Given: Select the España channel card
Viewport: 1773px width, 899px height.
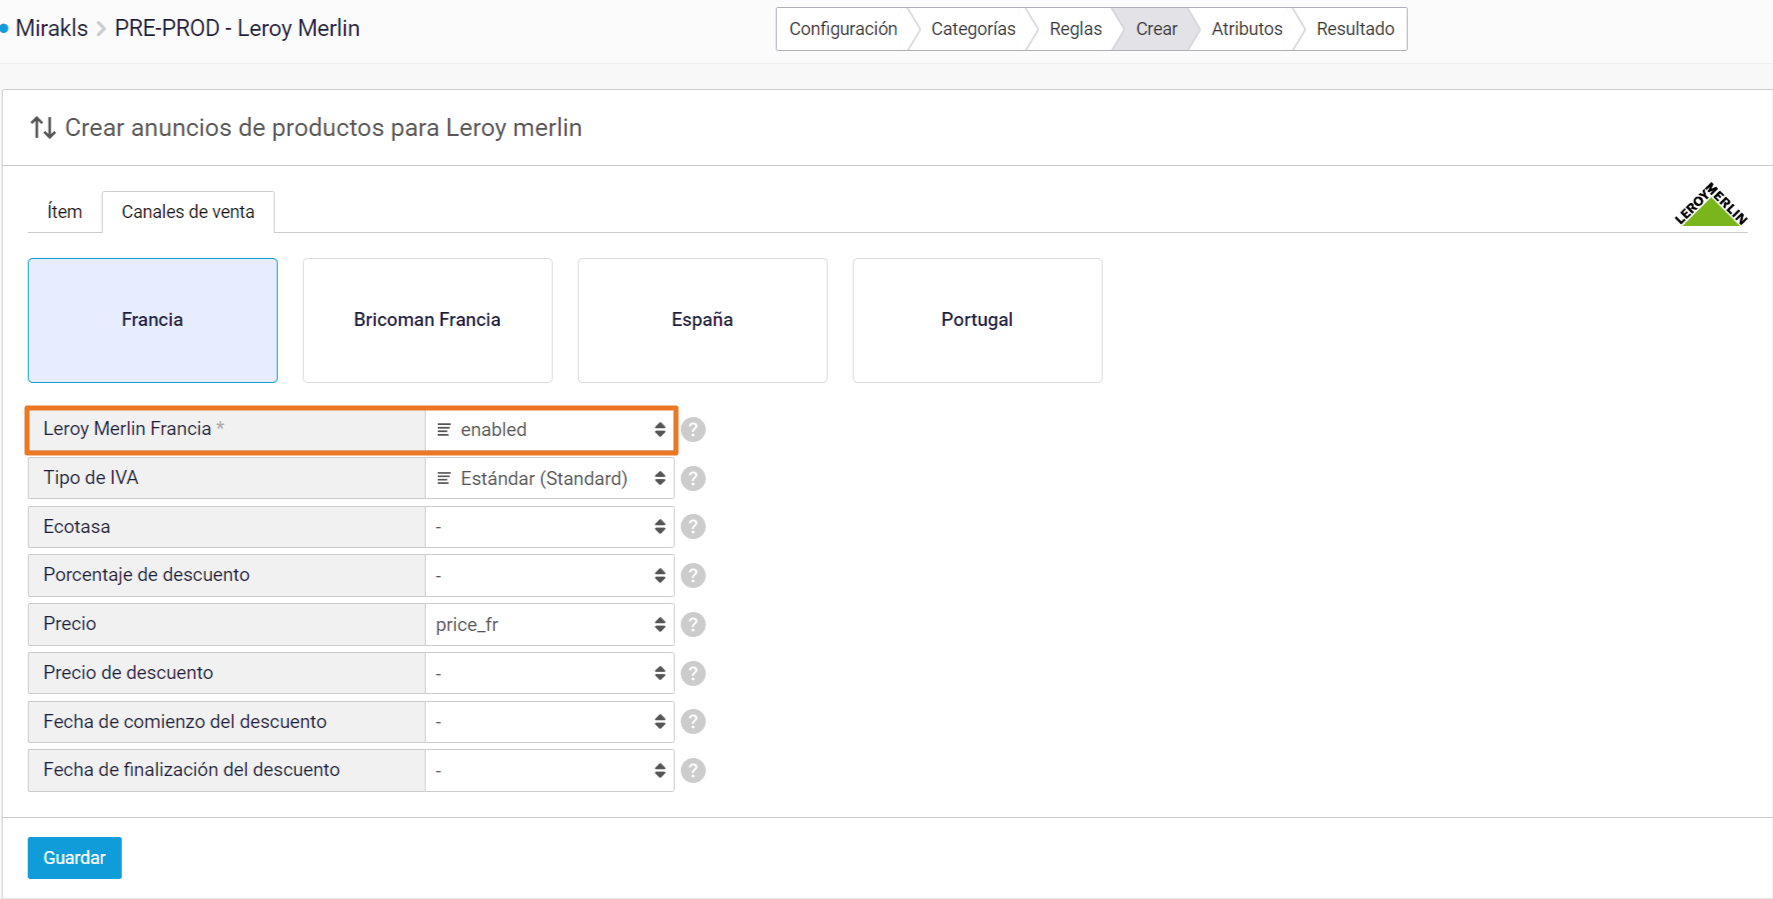Looking at the screenshot, I should pos(703,320).
